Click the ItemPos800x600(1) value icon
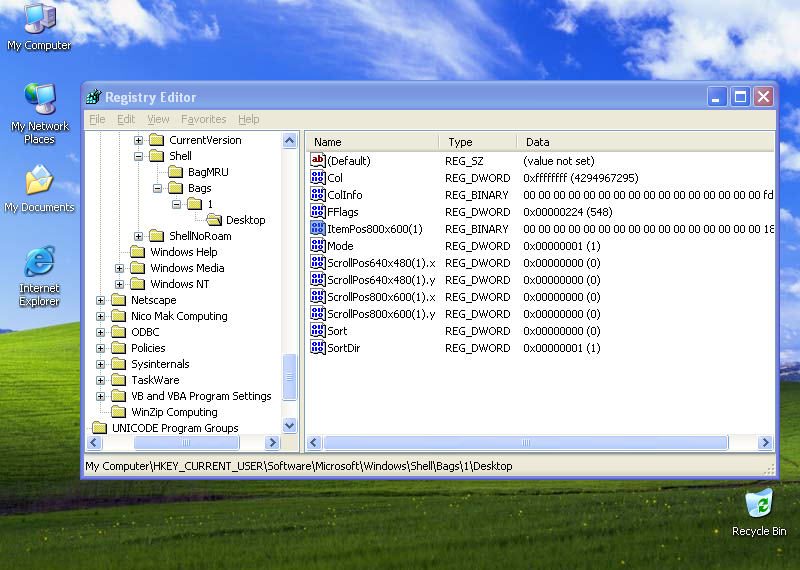The width and height of the screenshot is (800, 570). point(317,229)
